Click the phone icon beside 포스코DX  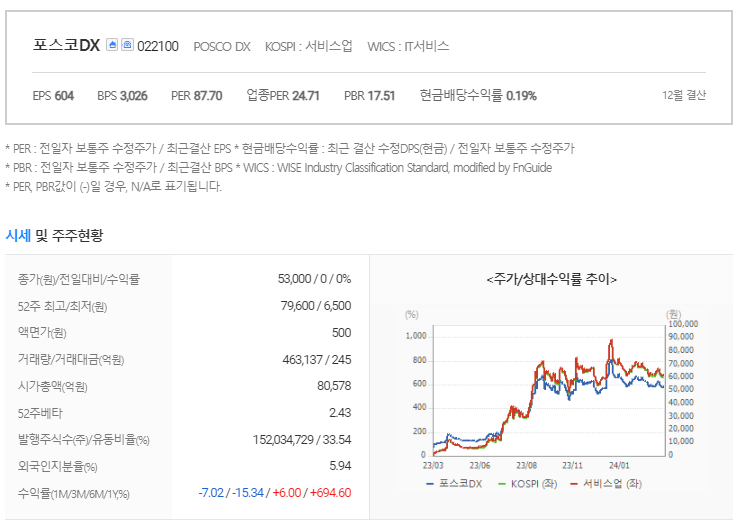pos(127,45)
